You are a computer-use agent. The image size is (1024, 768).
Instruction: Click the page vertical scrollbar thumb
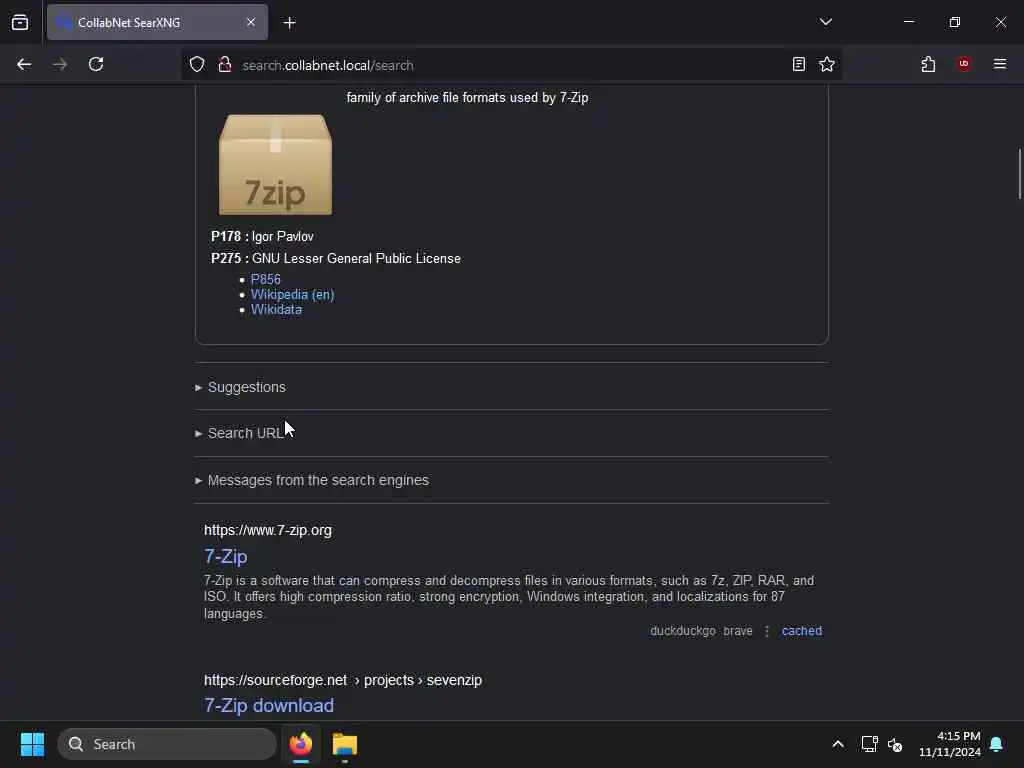[x=1019, y=174]
